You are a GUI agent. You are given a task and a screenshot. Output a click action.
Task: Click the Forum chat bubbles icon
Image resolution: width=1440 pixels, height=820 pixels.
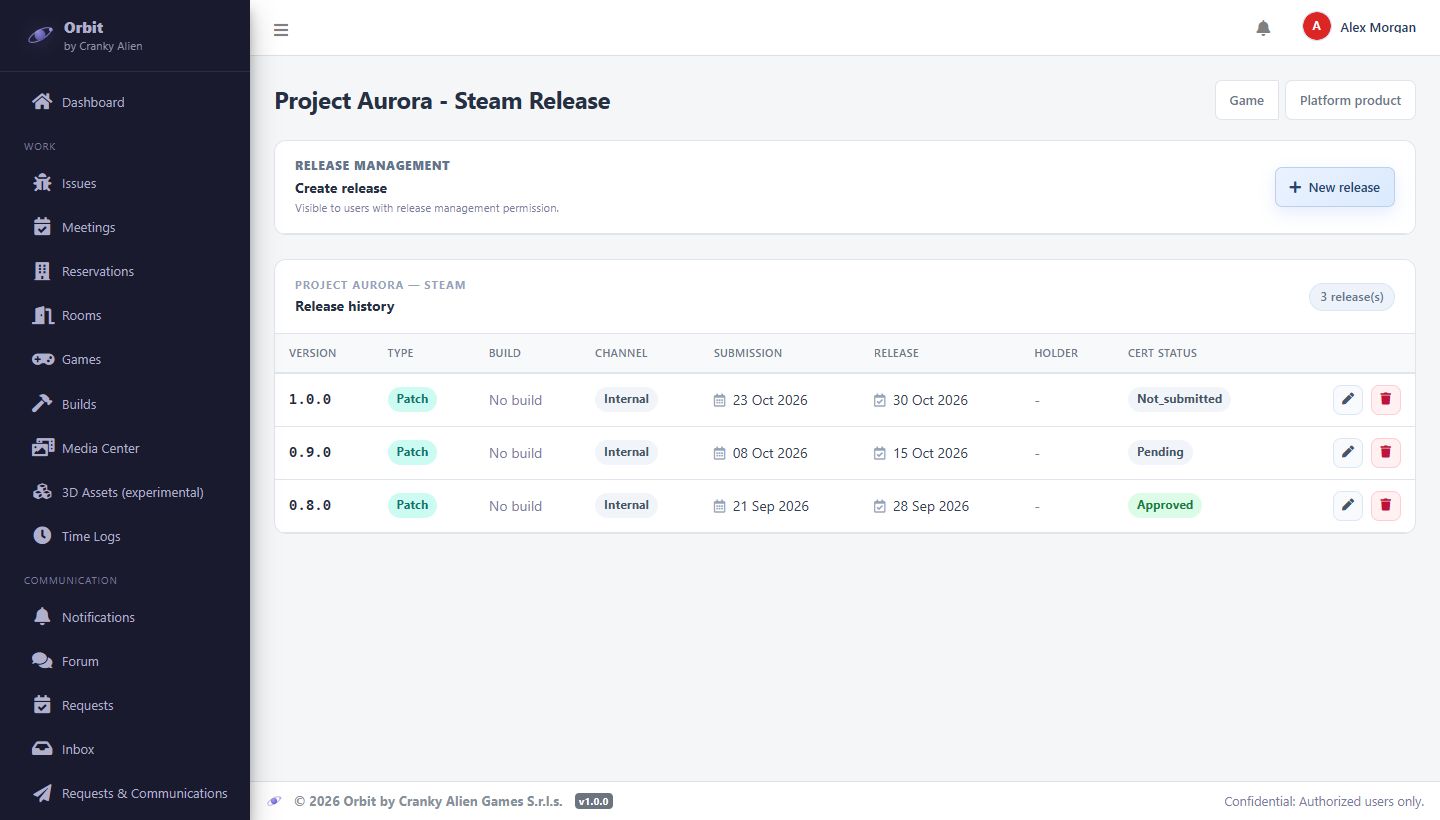pyautogui.click(x=42, y=661)
